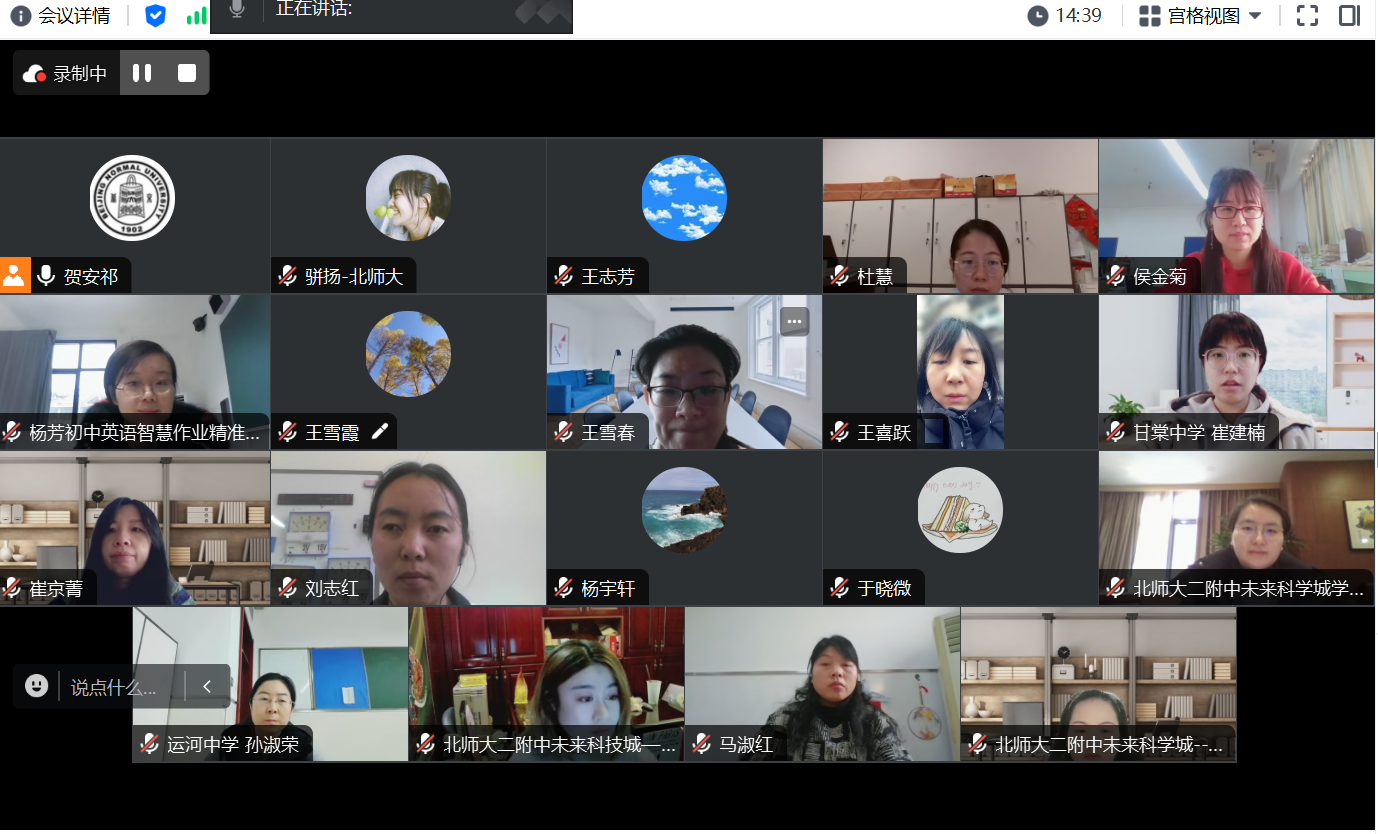Open the side panel layout icon

(x=1350, y=16)
